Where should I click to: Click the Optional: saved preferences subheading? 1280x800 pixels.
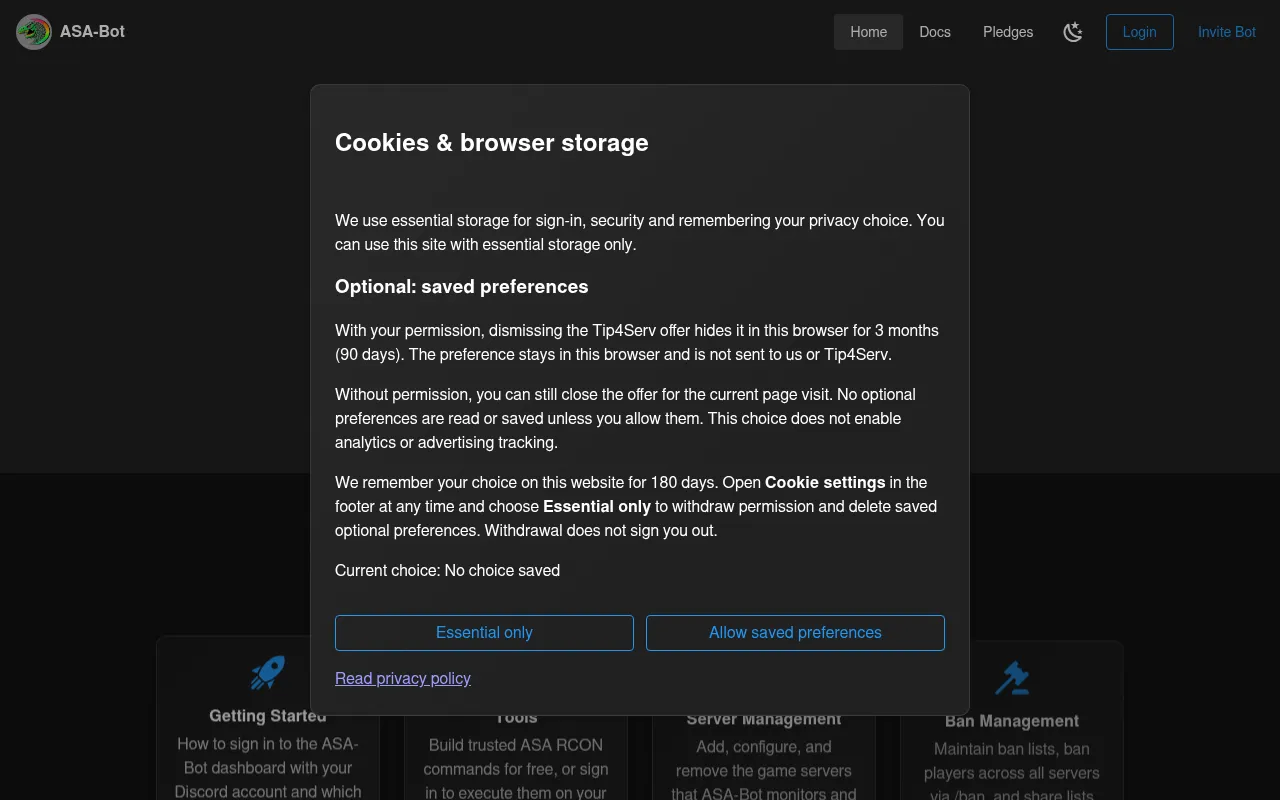tap(462, 287)
